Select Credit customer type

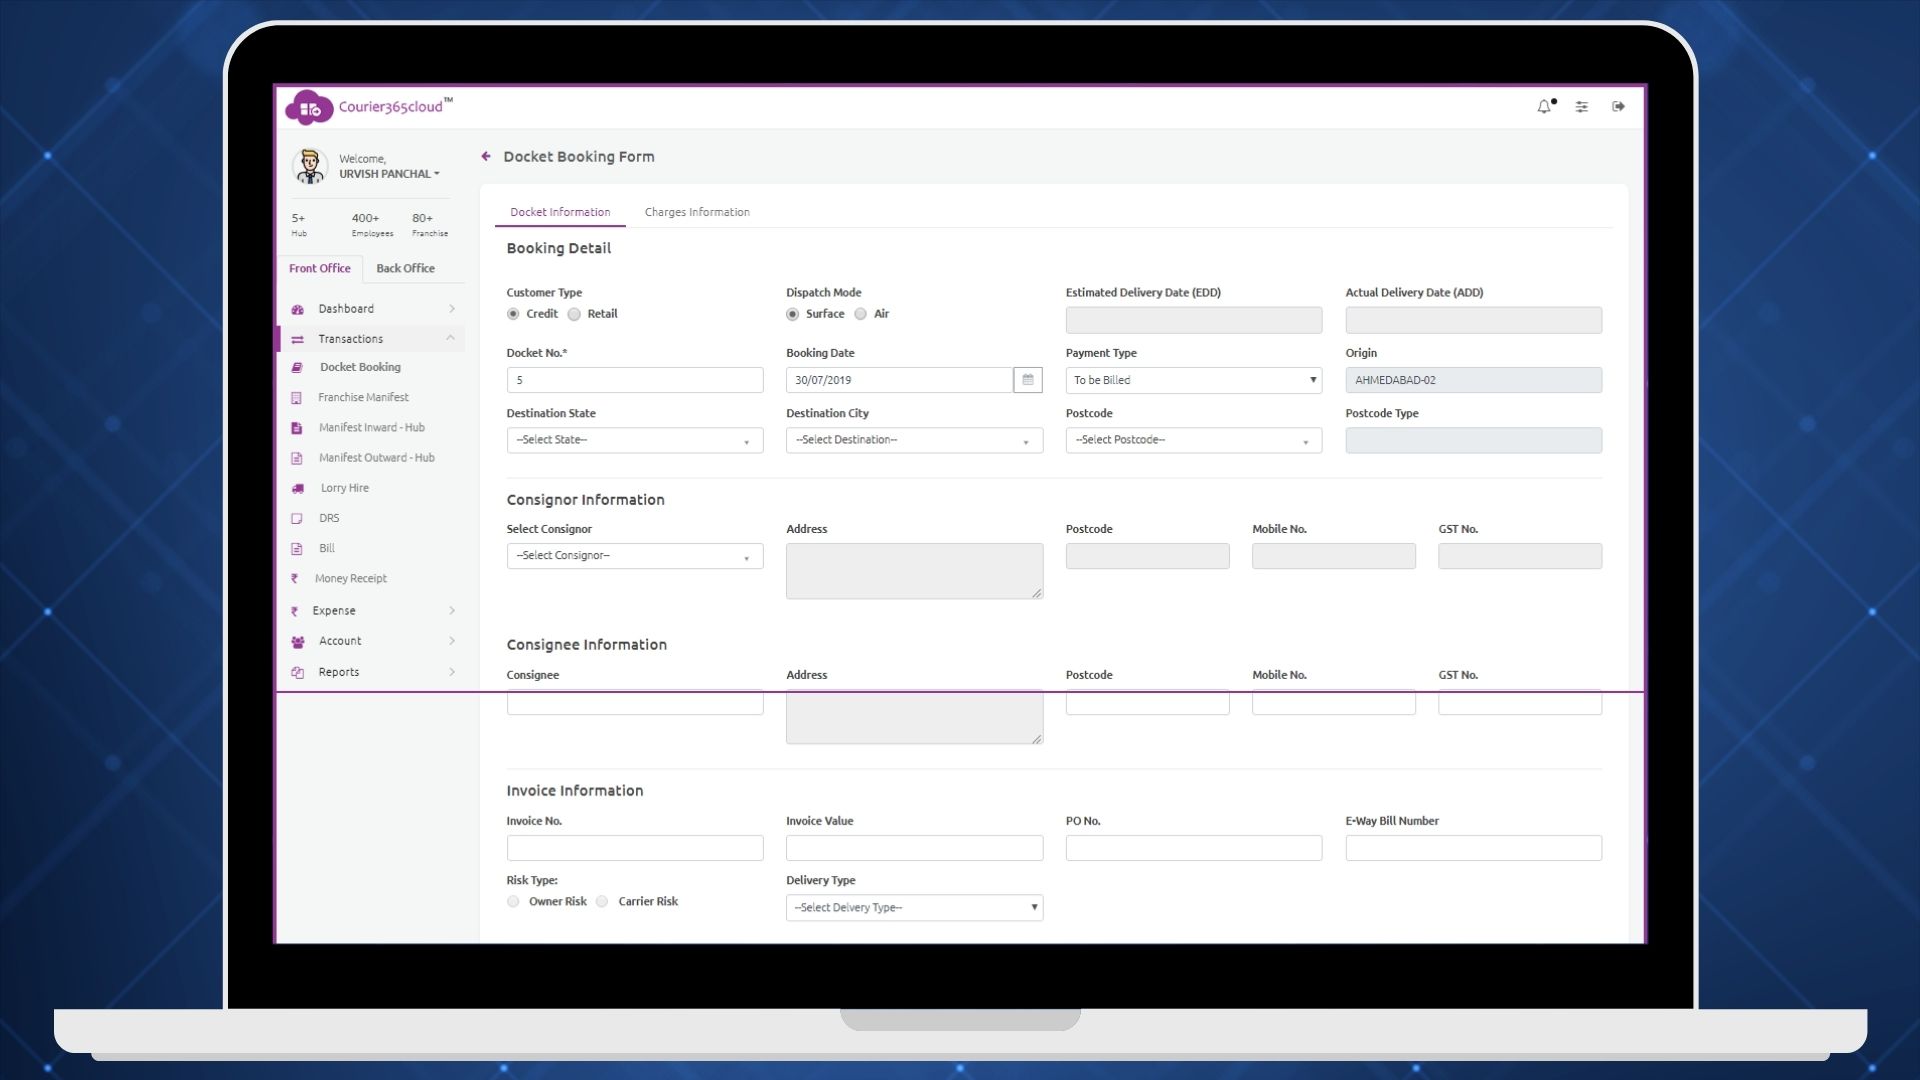[513, 314]
